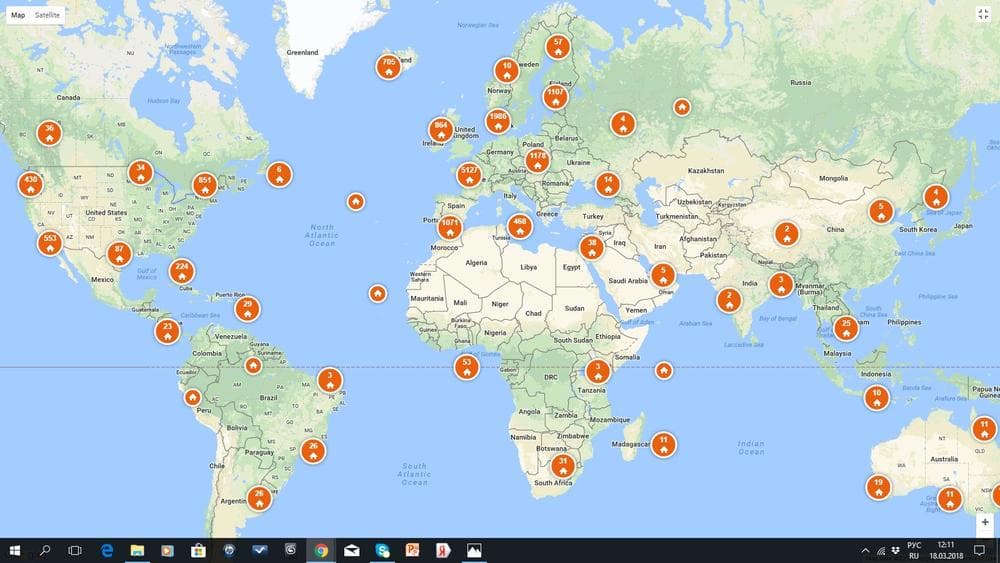
Task: Click the 31 cluster in South Africa
Action: click(x=562, y=465)
